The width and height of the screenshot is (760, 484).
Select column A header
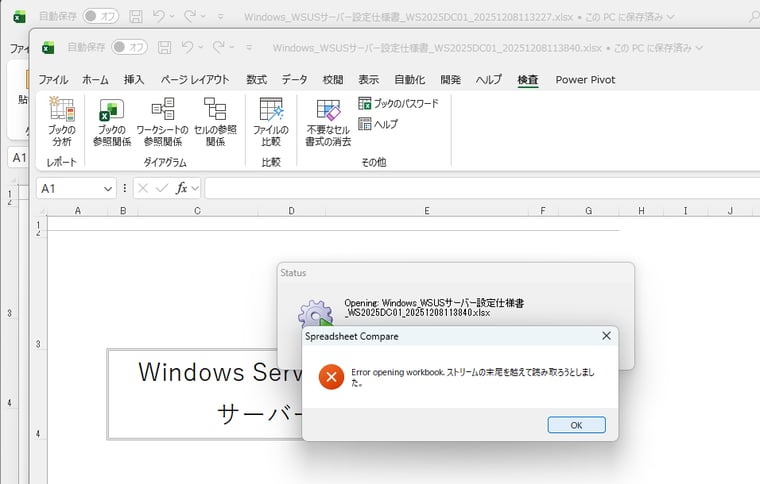pos(78,211)
